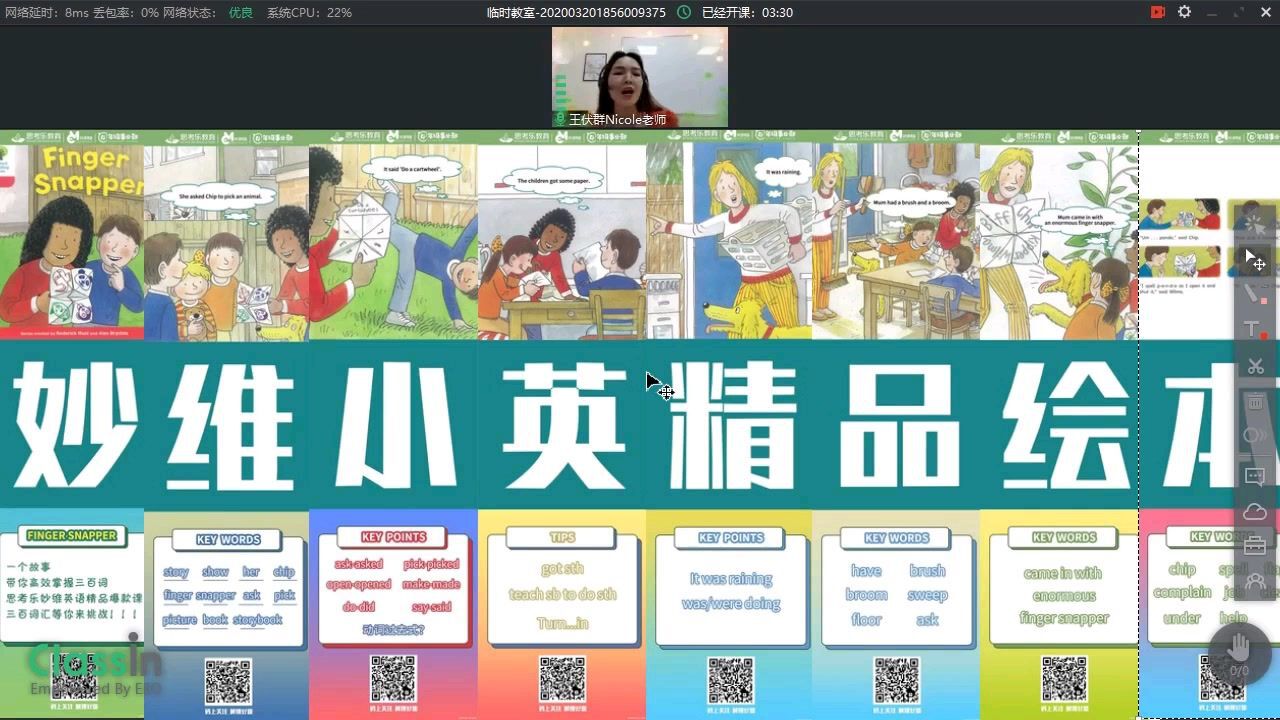1280x720 pixels.
Task: Click the blue KEY POINTS 'It was raining' heading
Action: tap(731, 538)
